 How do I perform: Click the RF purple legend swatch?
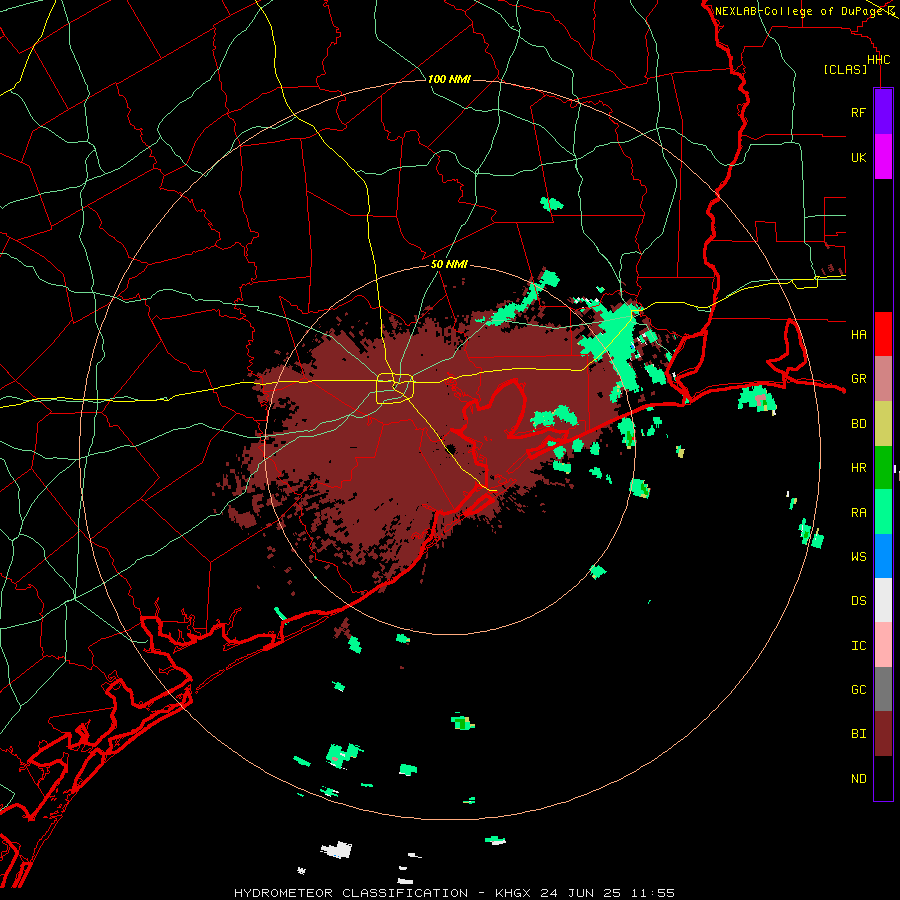click(883, 112)
